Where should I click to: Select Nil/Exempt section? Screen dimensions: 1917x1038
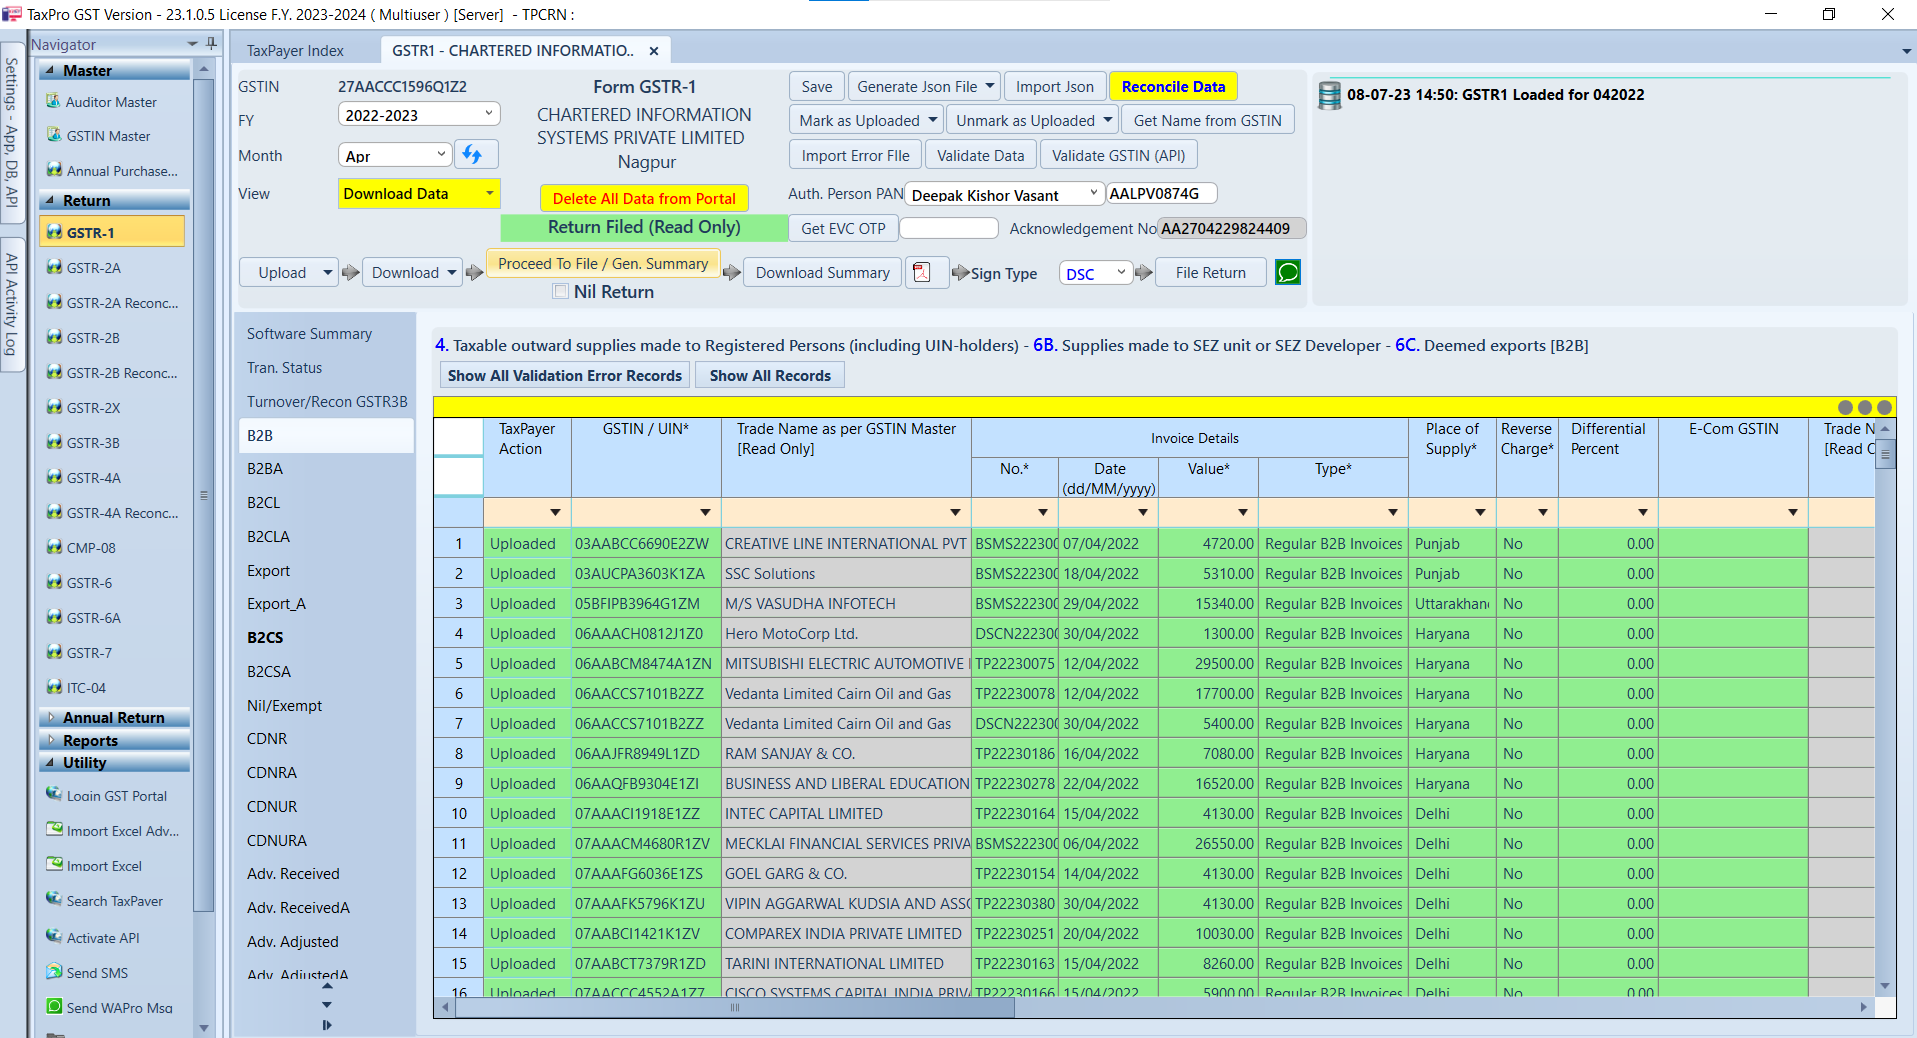284,706
